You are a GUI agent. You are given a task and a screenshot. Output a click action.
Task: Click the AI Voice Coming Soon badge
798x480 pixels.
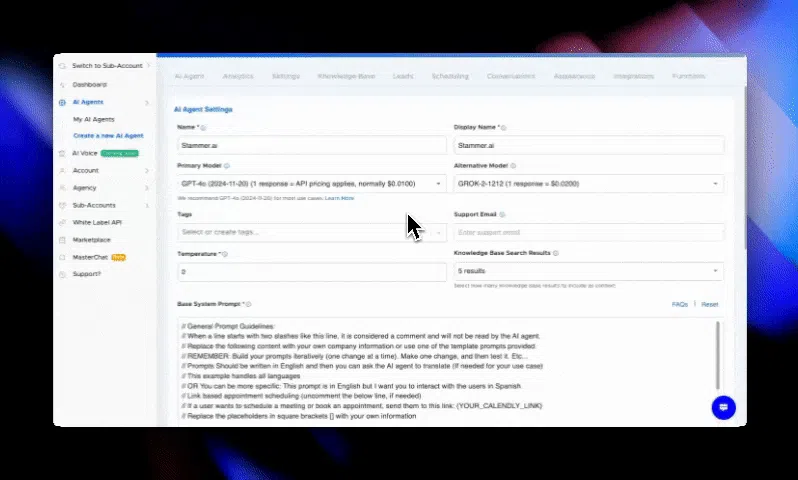click(x=120, y=153)
